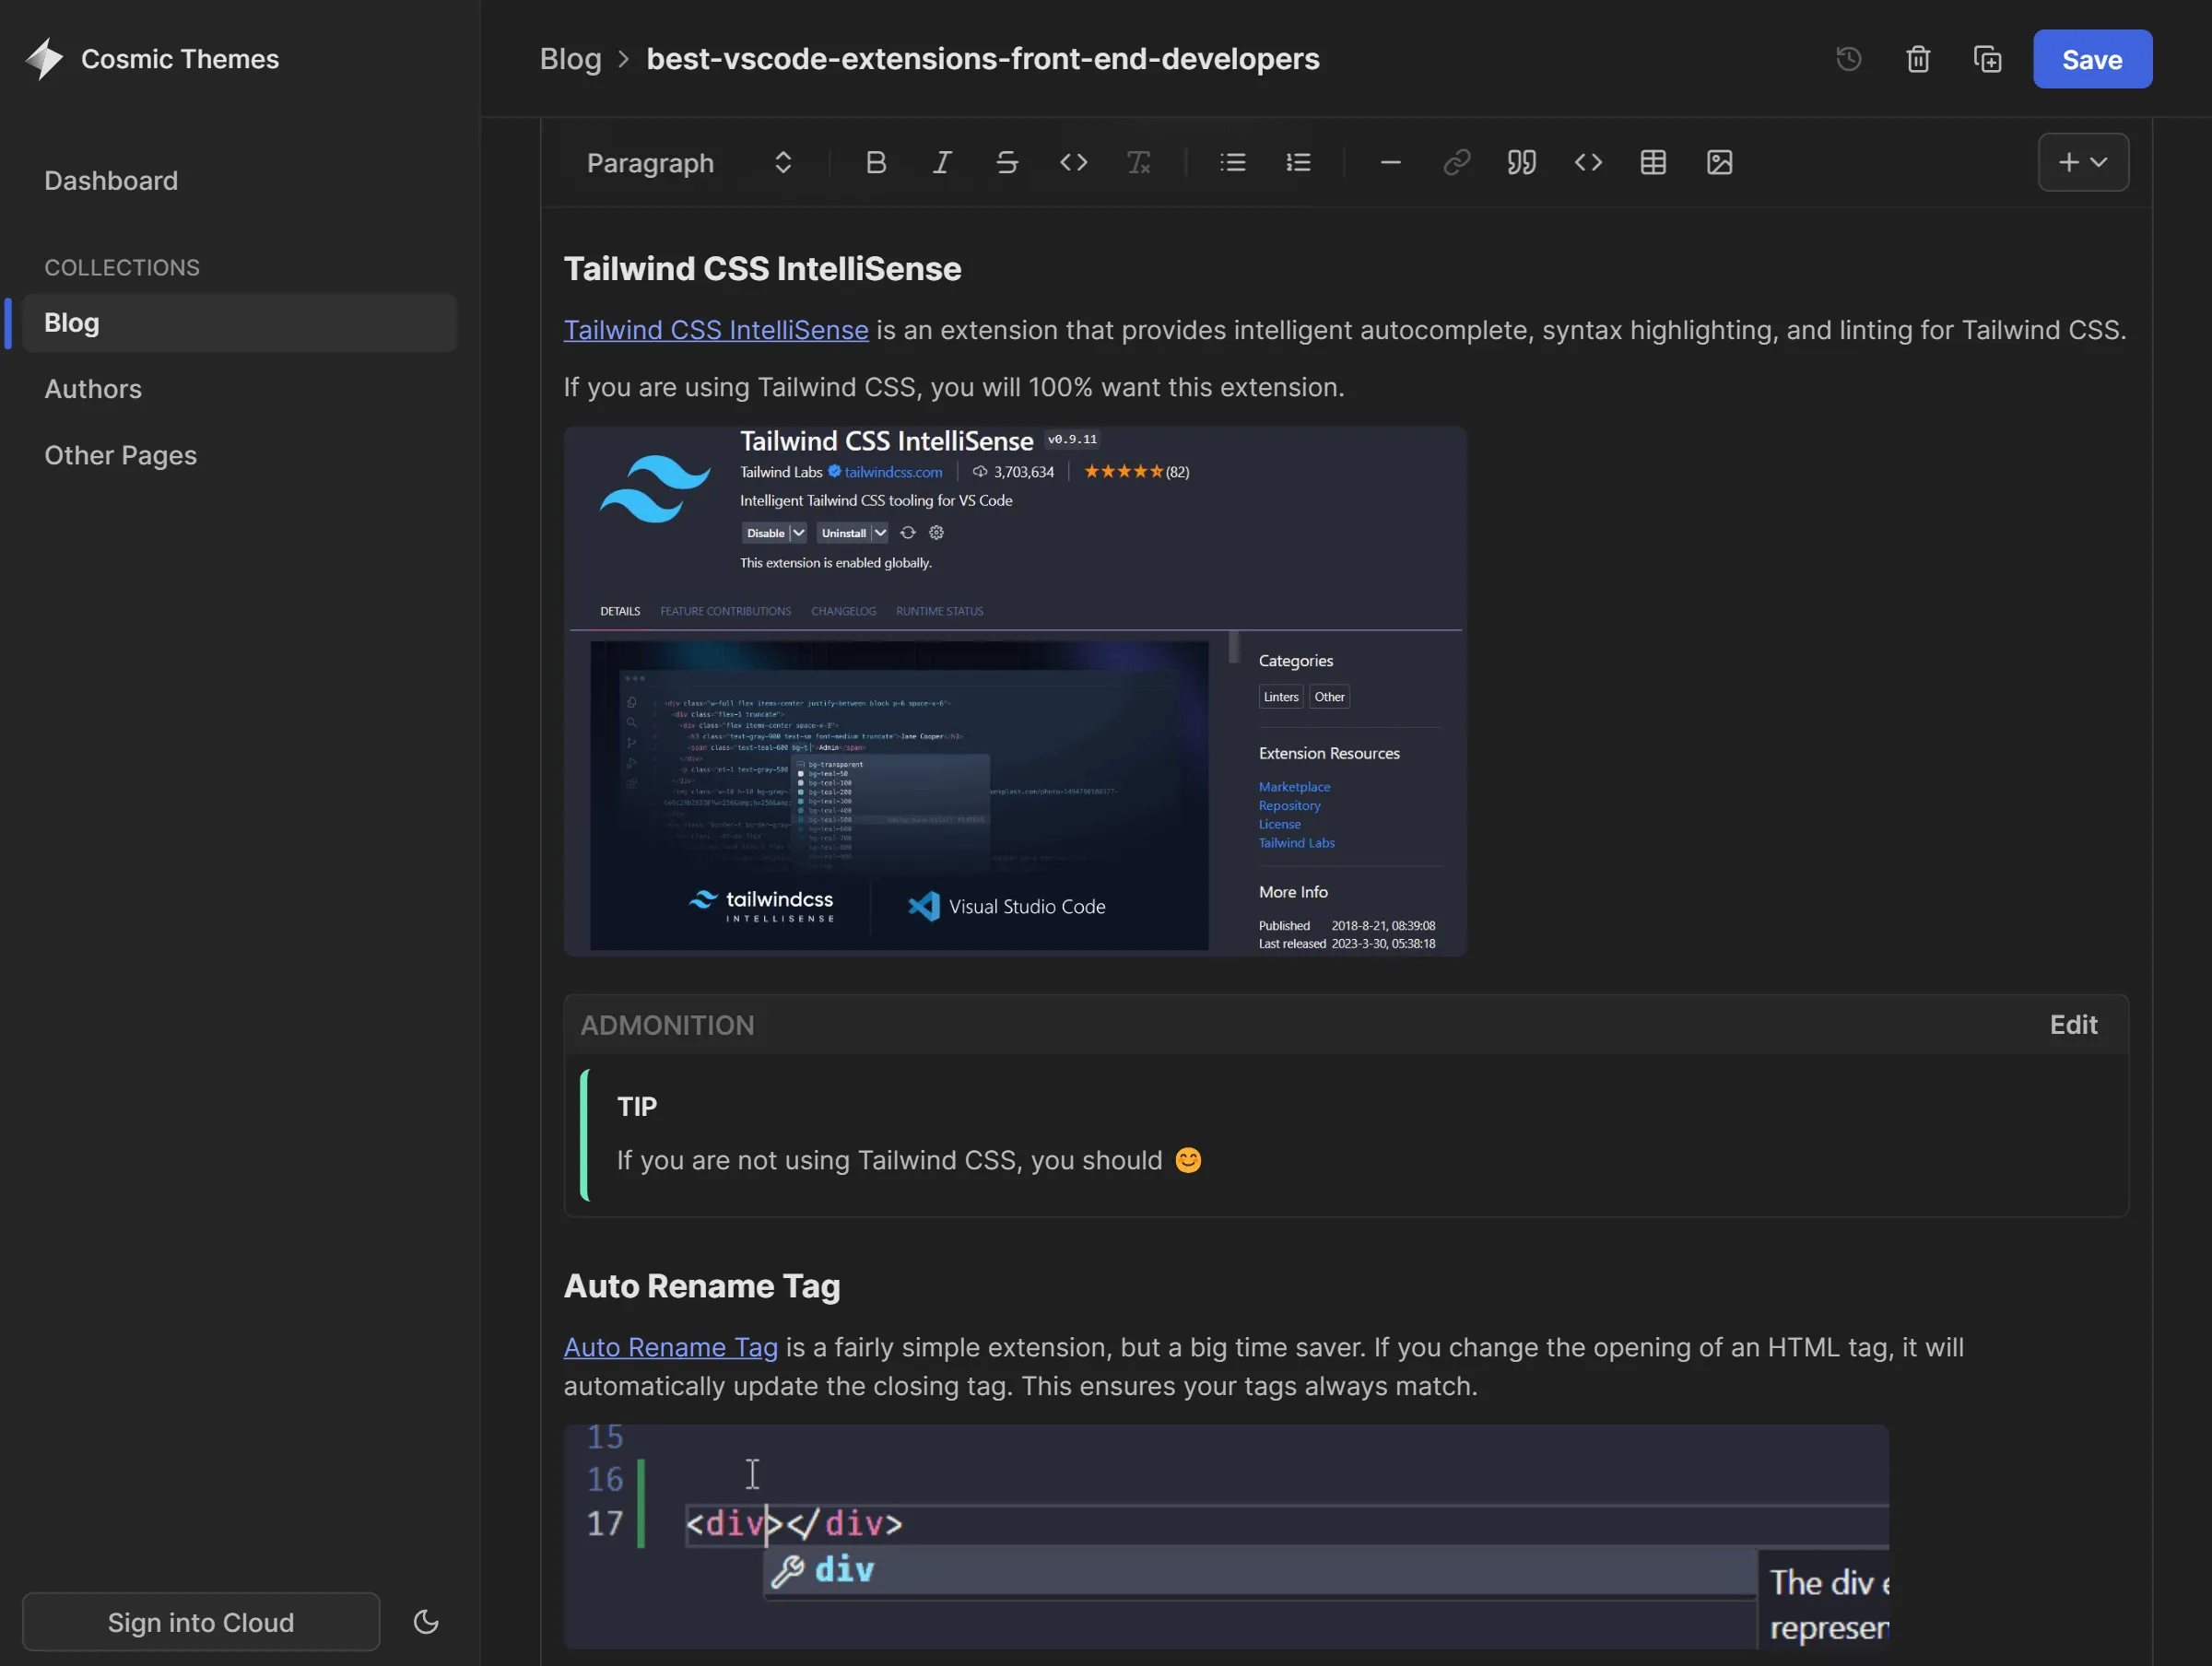Toggle inline code formatting
This screenshot has height=1666, width=2212.
pos(1073,162)
